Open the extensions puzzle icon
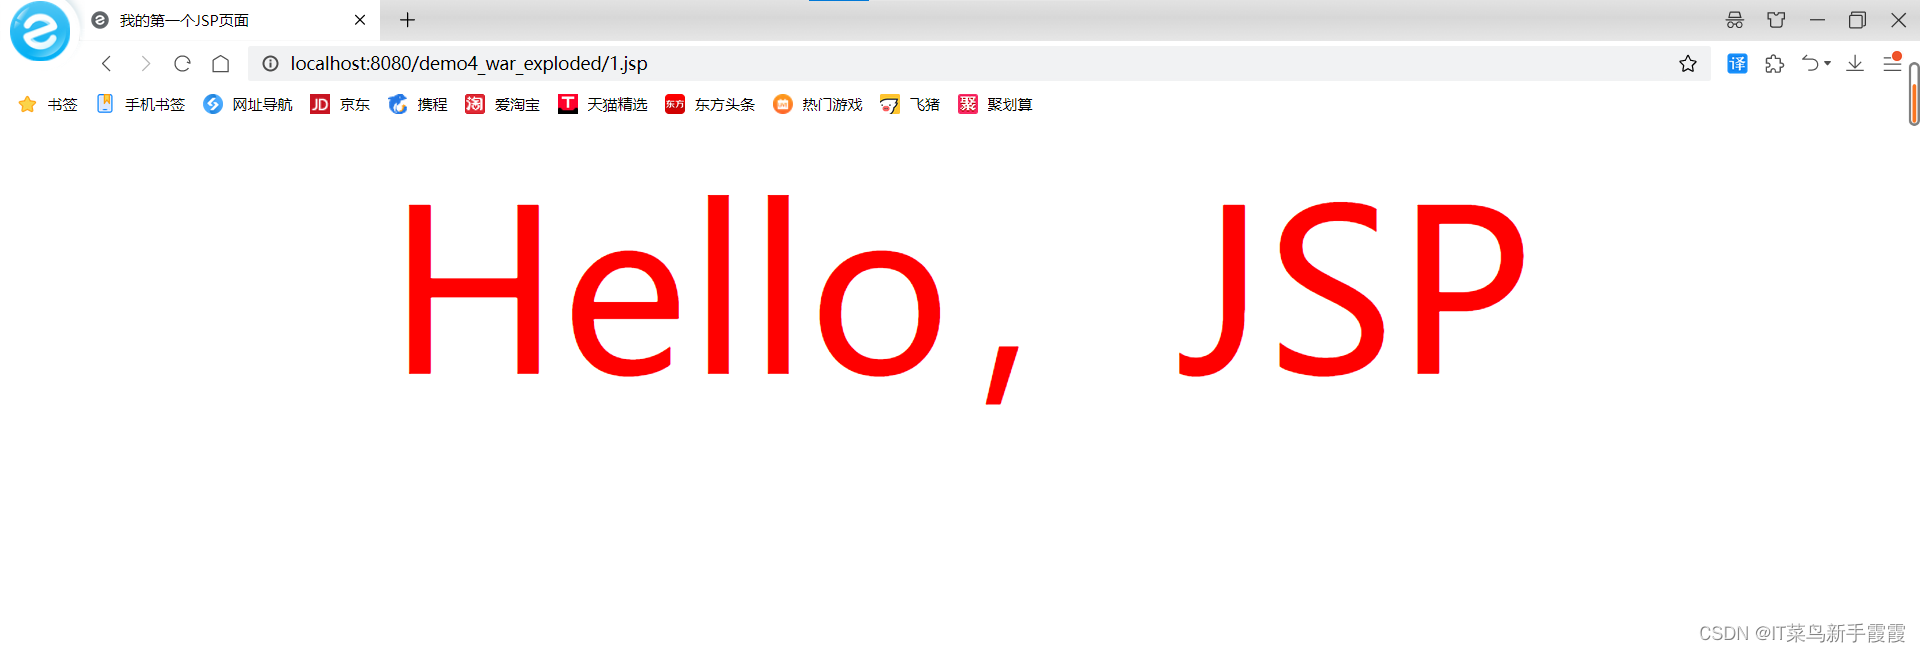The height and width of the screenshot is (652, 1920). pyautogui.click(x=1774, y=64)
